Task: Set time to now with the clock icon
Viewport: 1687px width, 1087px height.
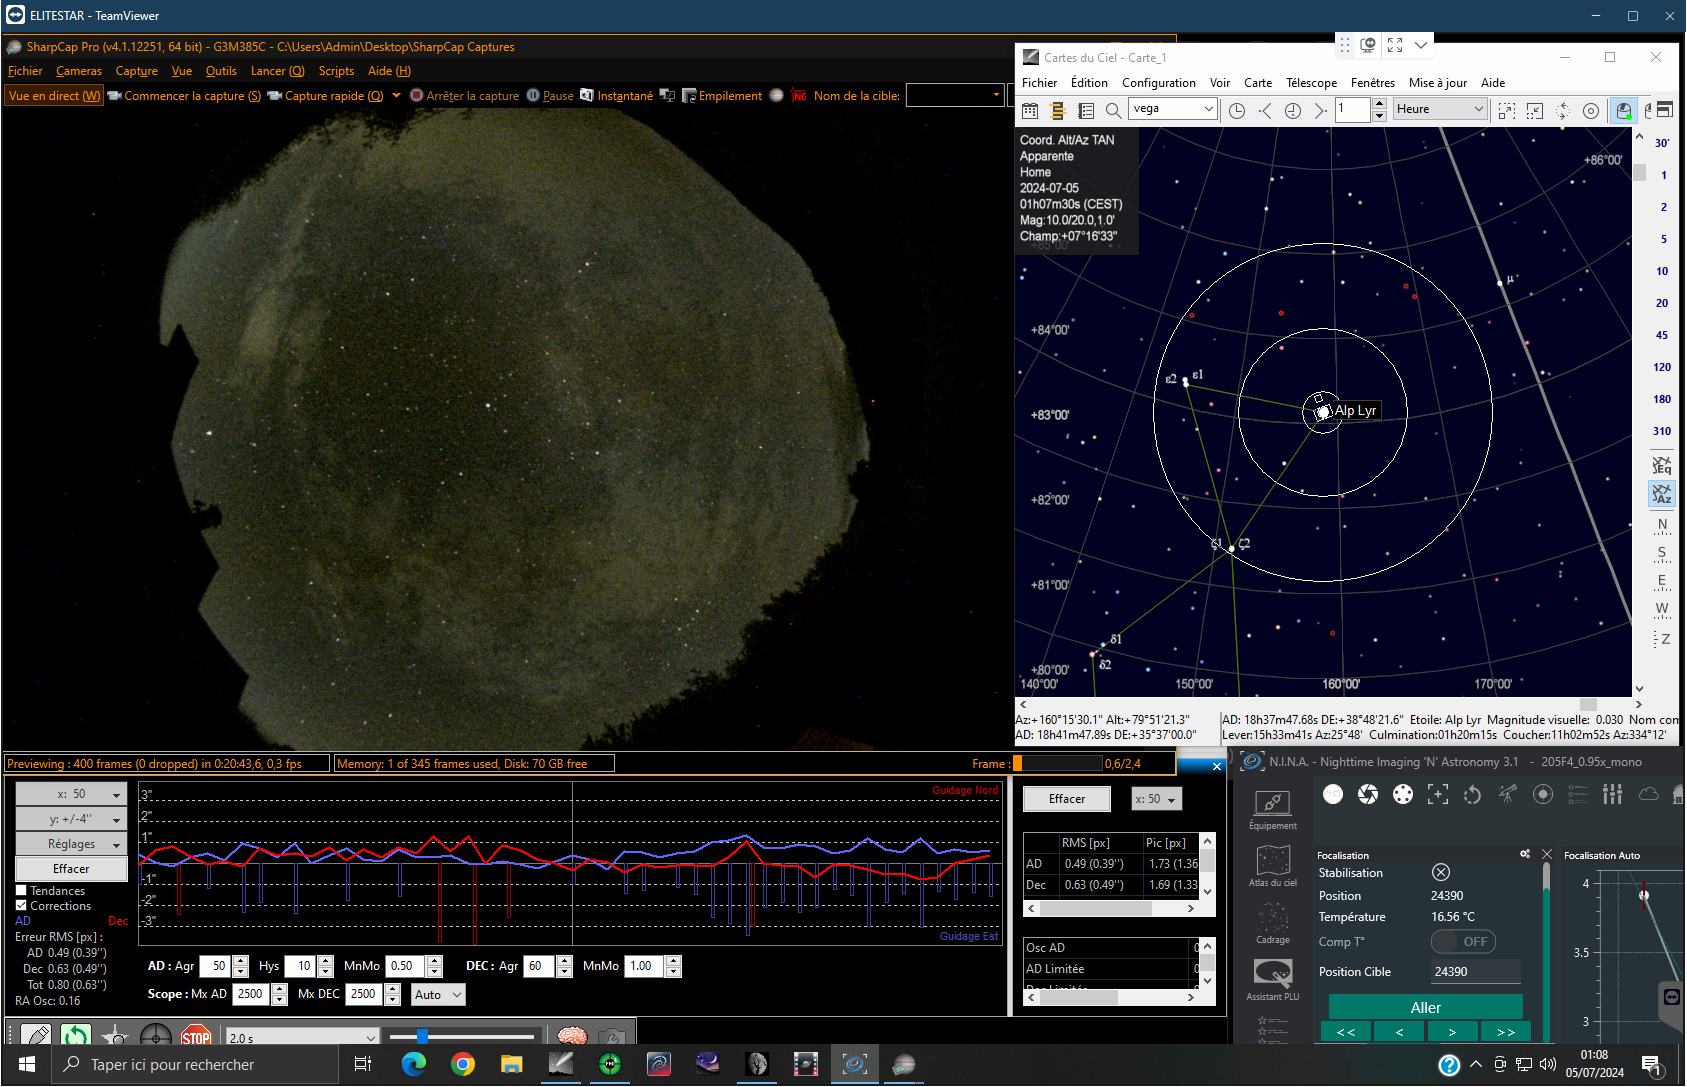Action: 1293,110
